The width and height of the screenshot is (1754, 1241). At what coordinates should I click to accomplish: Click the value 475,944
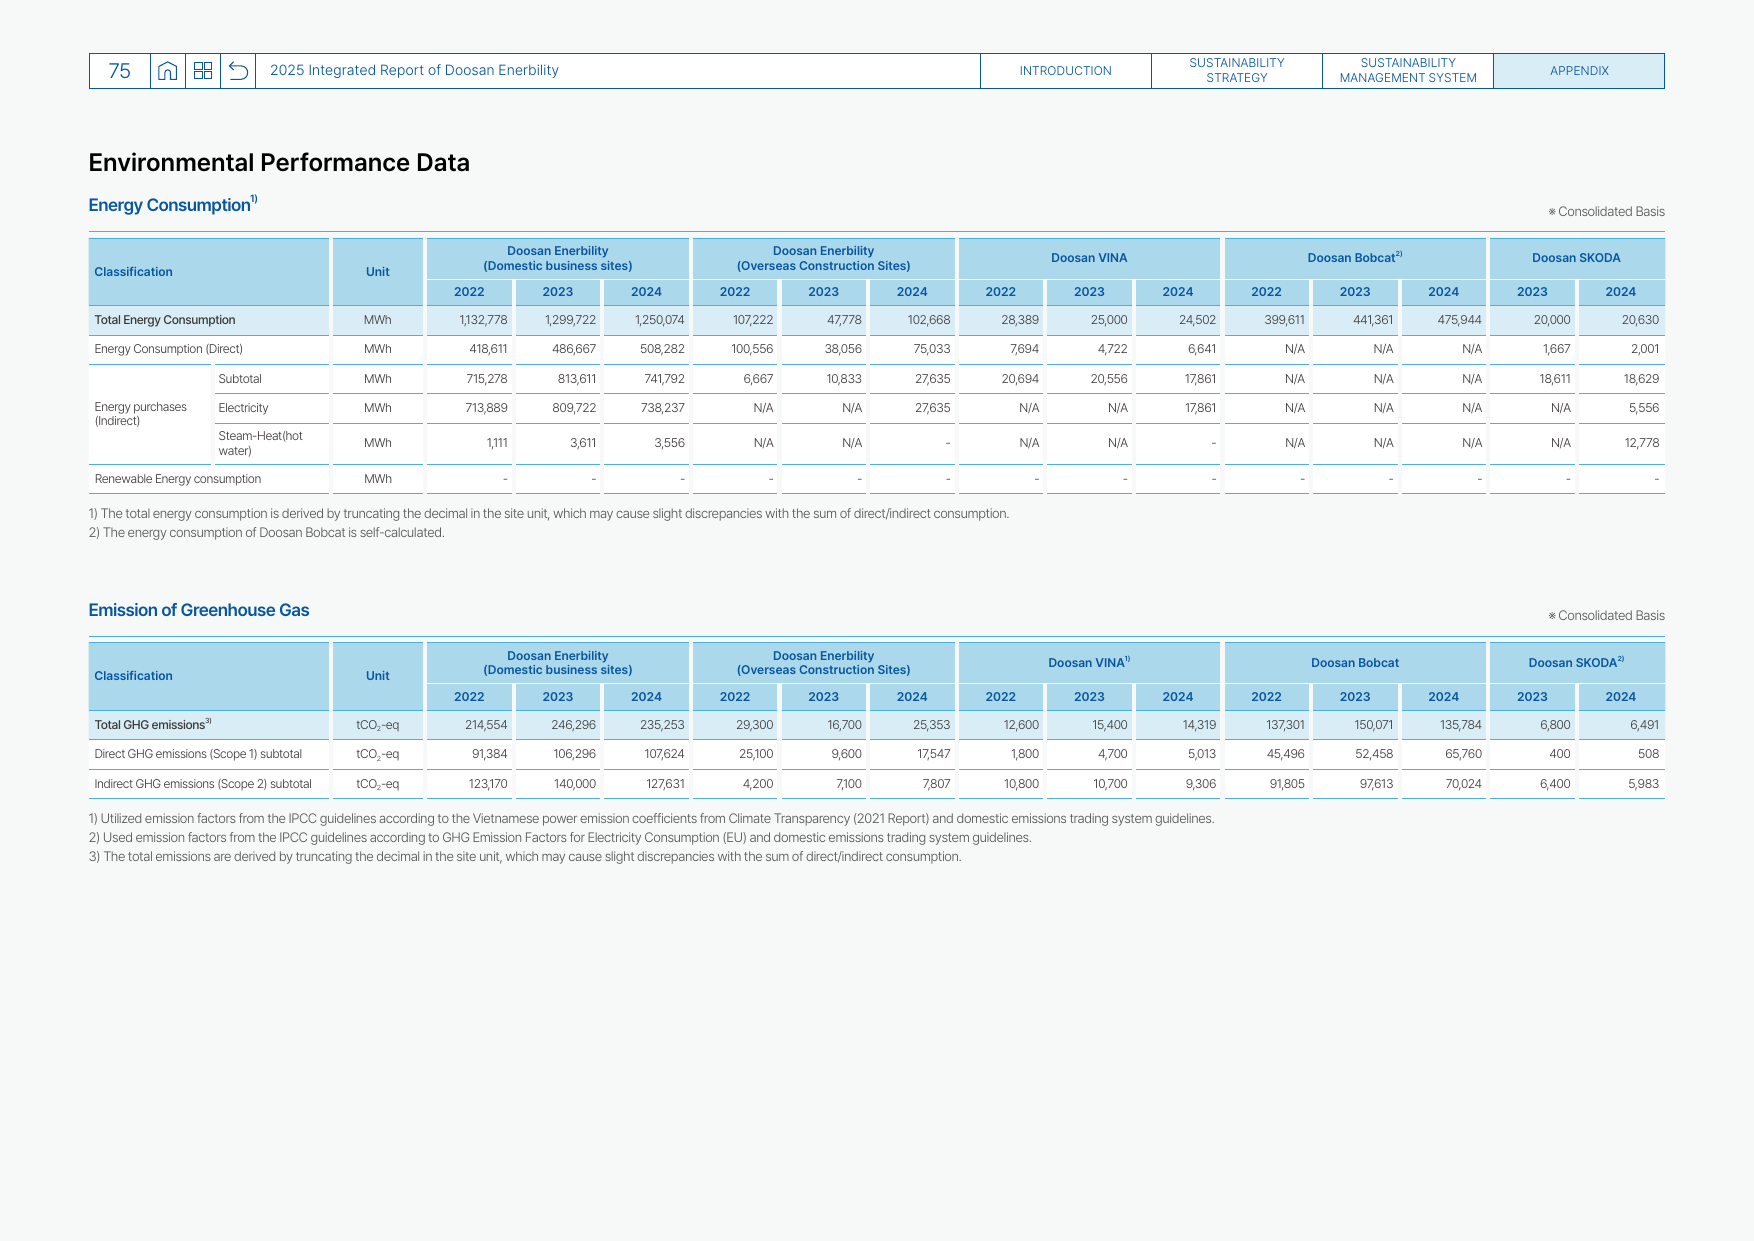pyautogui.click(x=1459, y=320)
